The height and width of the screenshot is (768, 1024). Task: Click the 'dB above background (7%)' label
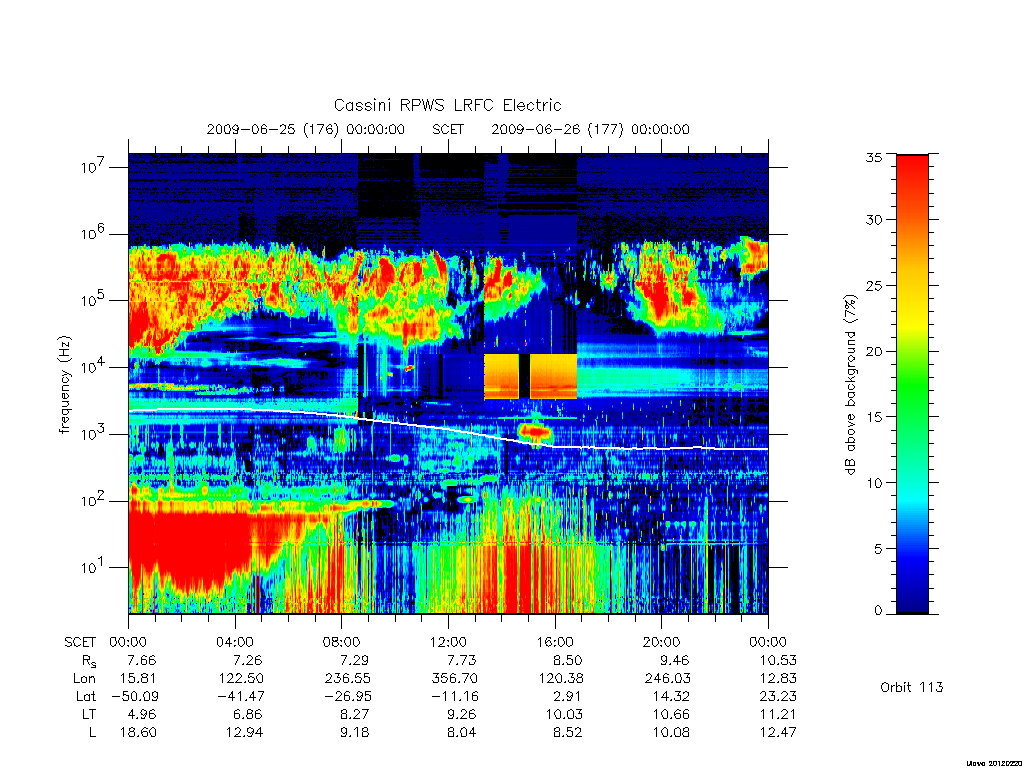click(x=850, y=384)
